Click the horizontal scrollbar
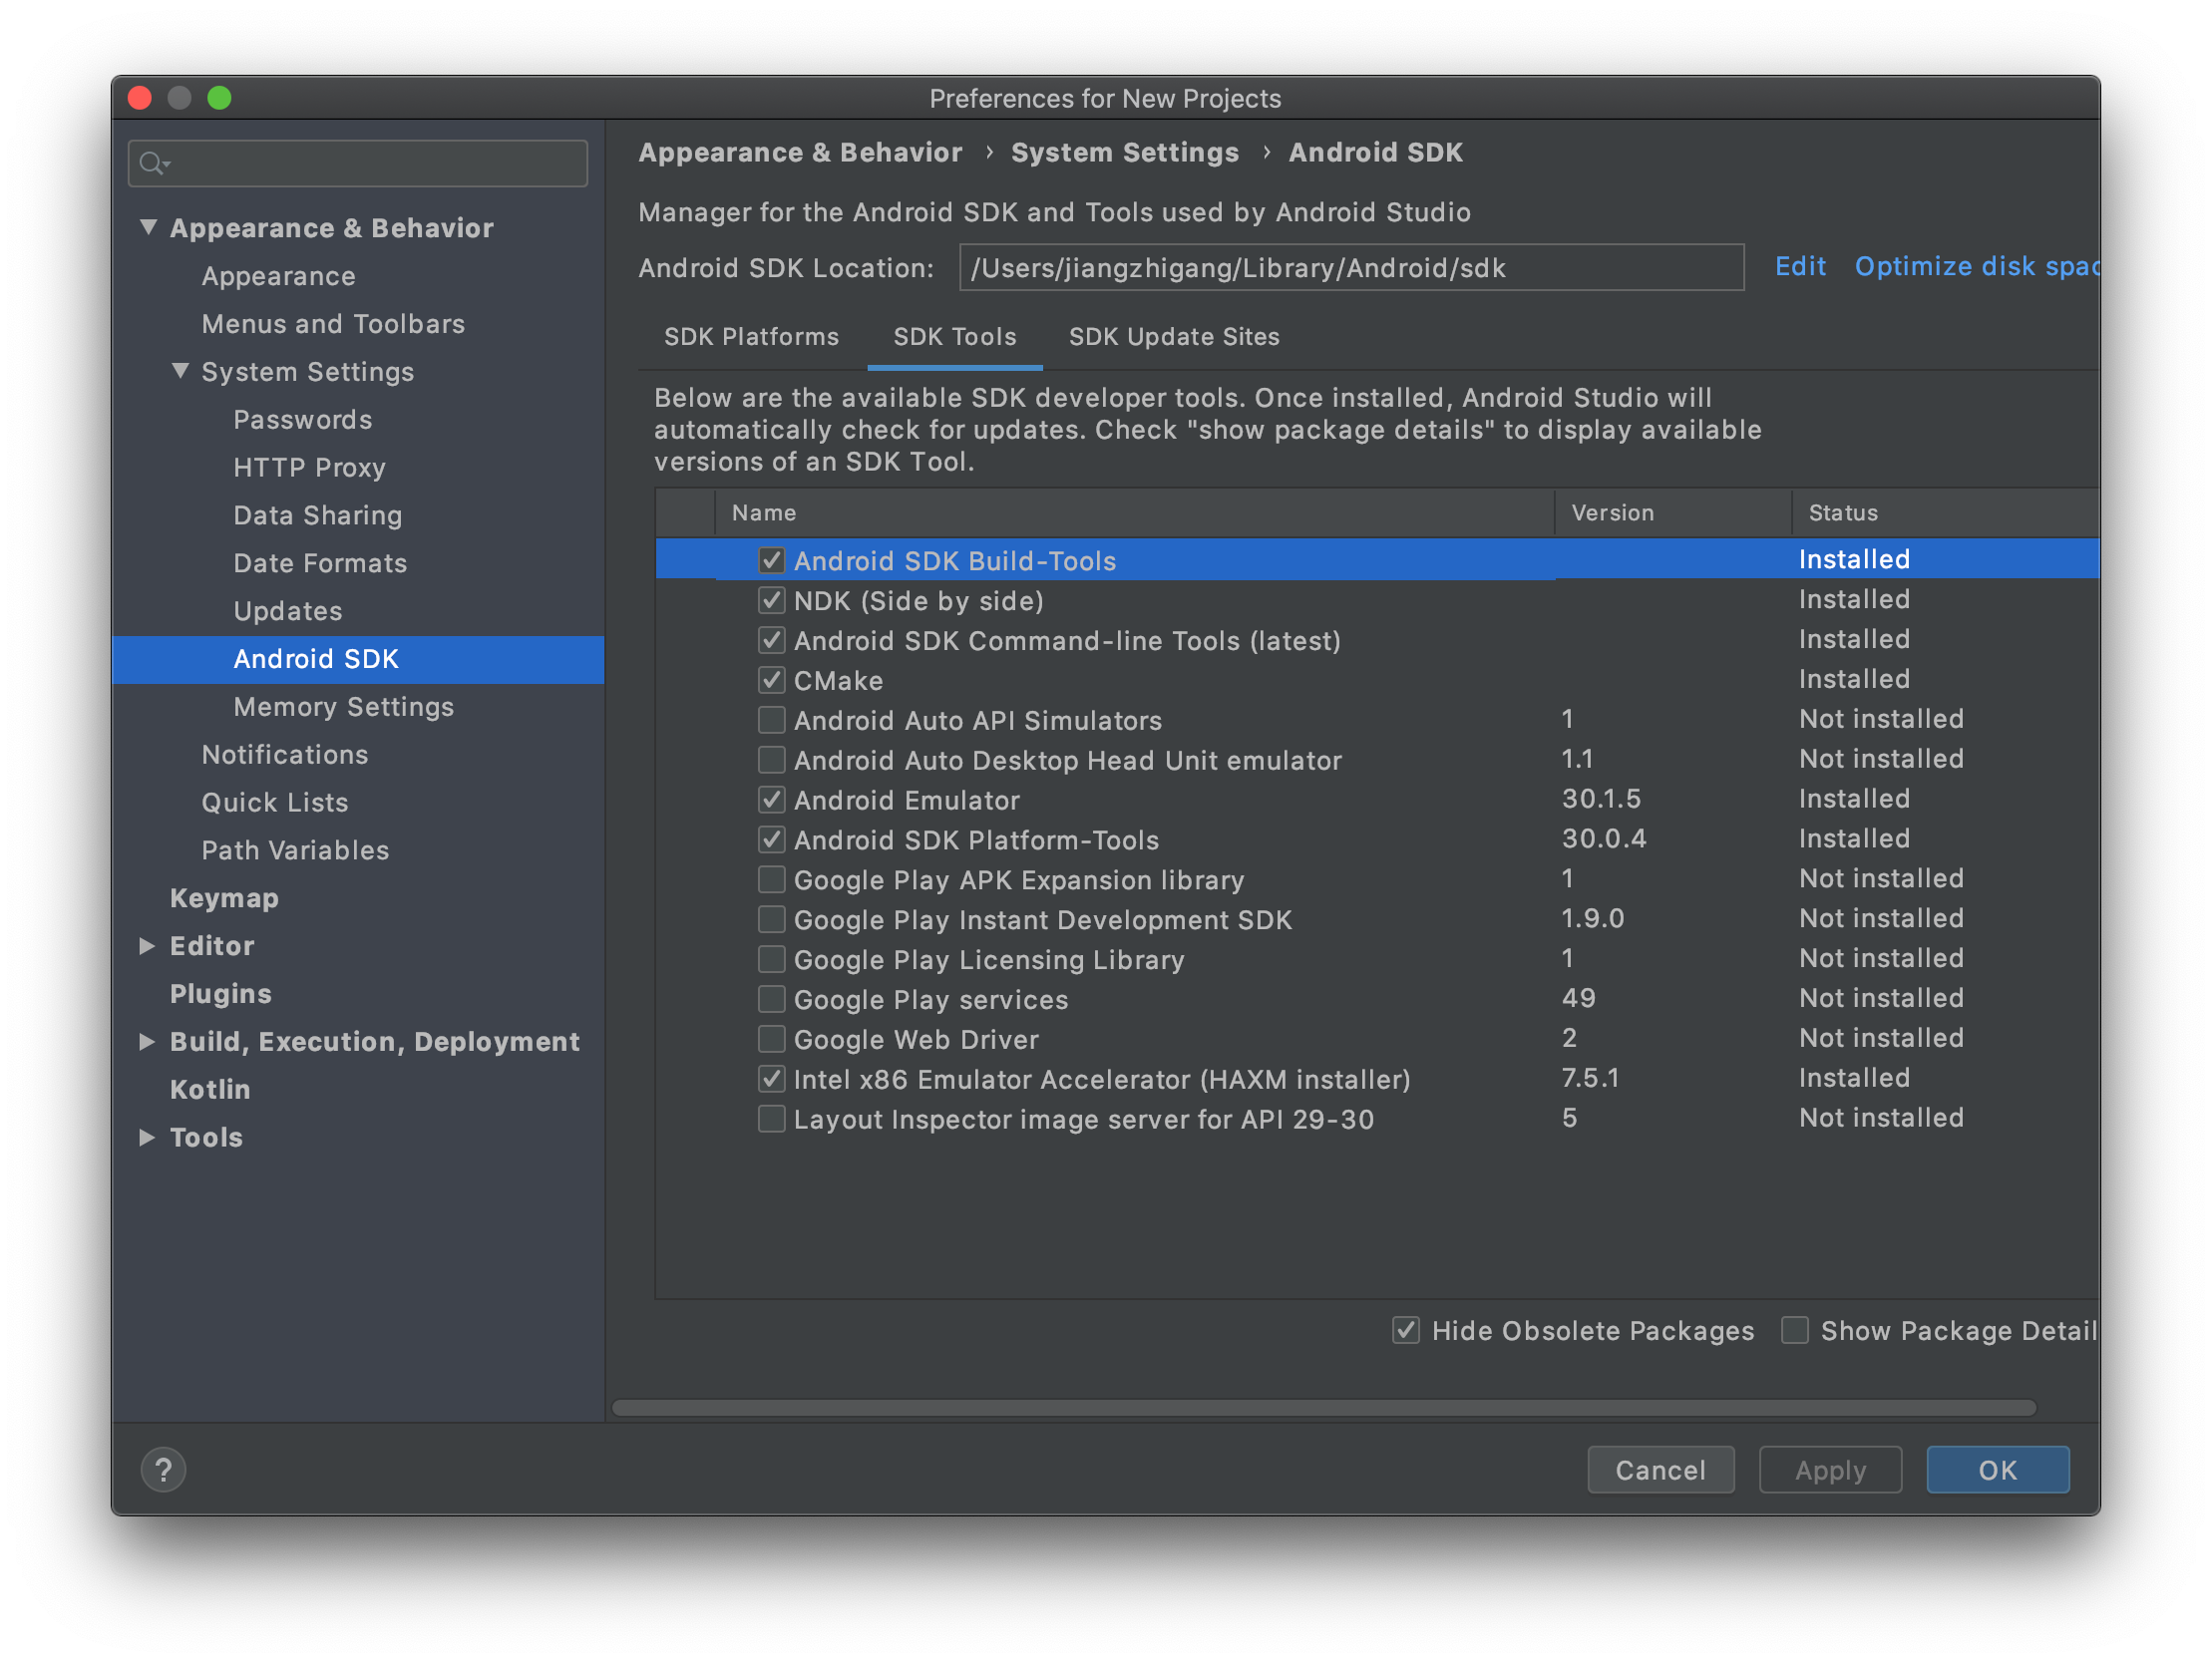 click(x=1324, y=1407)
